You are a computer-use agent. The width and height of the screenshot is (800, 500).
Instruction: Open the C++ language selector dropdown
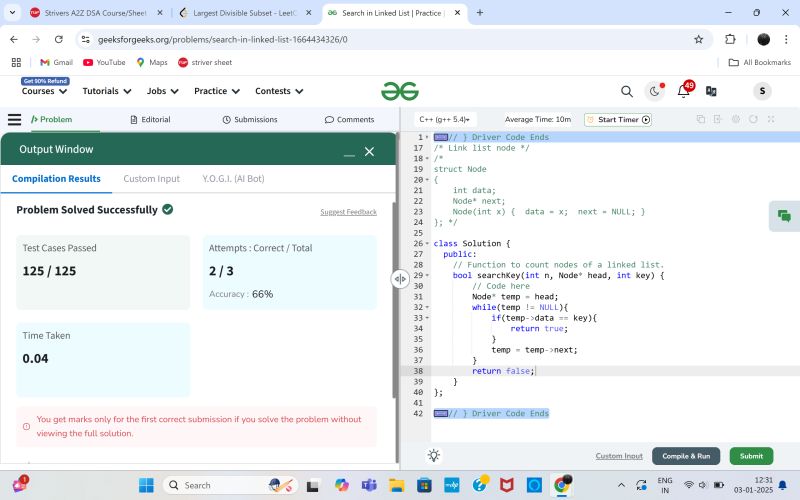pos(446,120)
